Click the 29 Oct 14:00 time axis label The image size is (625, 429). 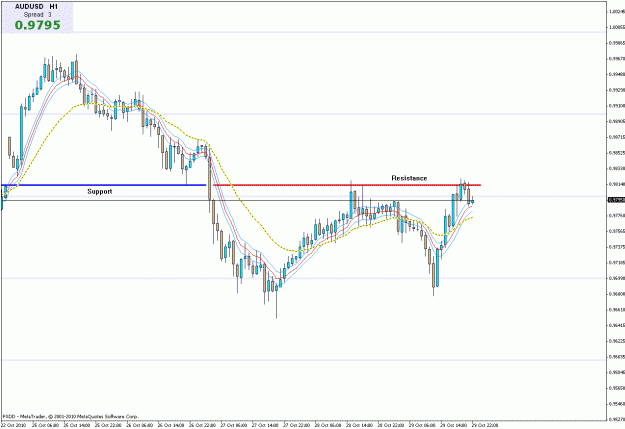click(x=454, y=425)
